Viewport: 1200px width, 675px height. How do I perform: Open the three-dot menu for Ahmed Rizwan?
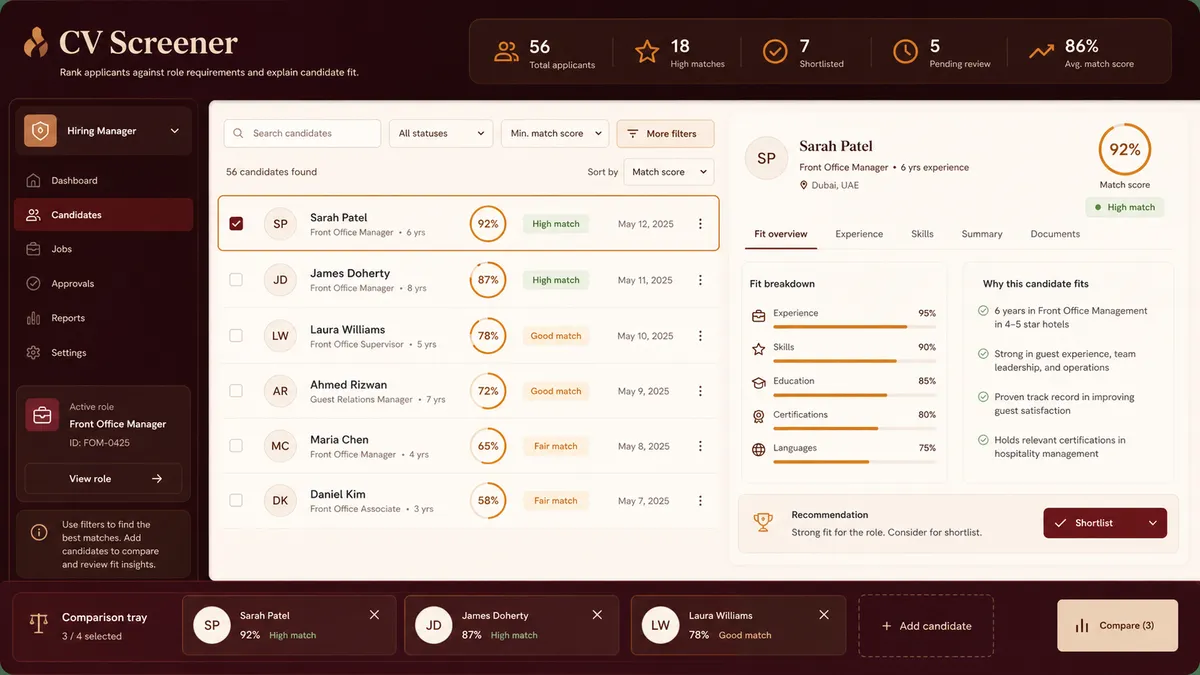[700, 391]
